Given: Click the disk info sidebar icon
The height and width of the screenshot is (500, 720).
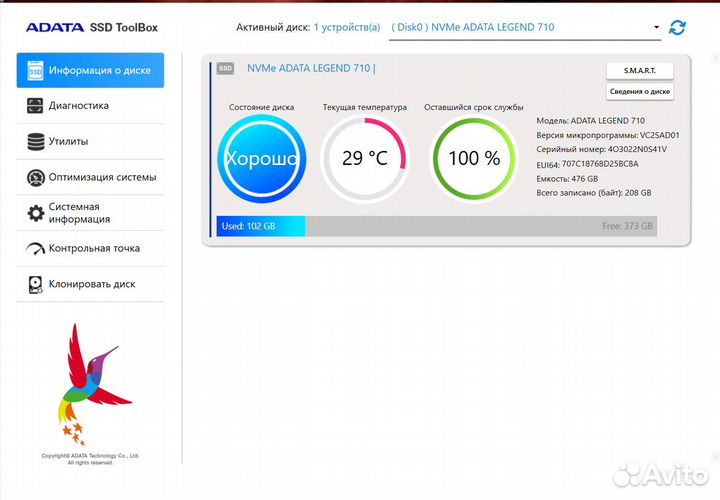Looking at the screenshot, I should [x=36, y=70].
